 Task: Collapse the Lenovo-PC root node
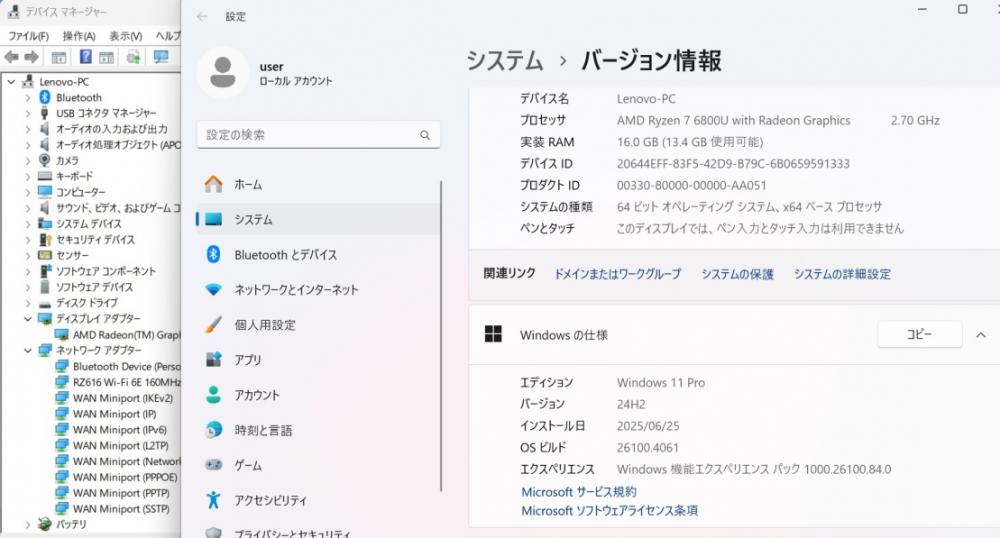(x=11, y=82)
